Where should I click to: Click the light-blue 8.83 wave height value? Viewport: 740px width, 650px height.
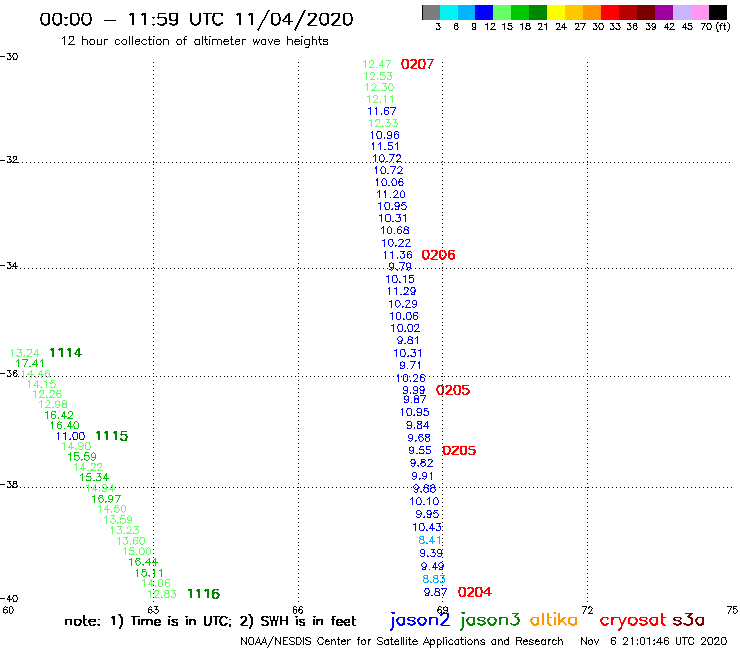click(434, 579)
